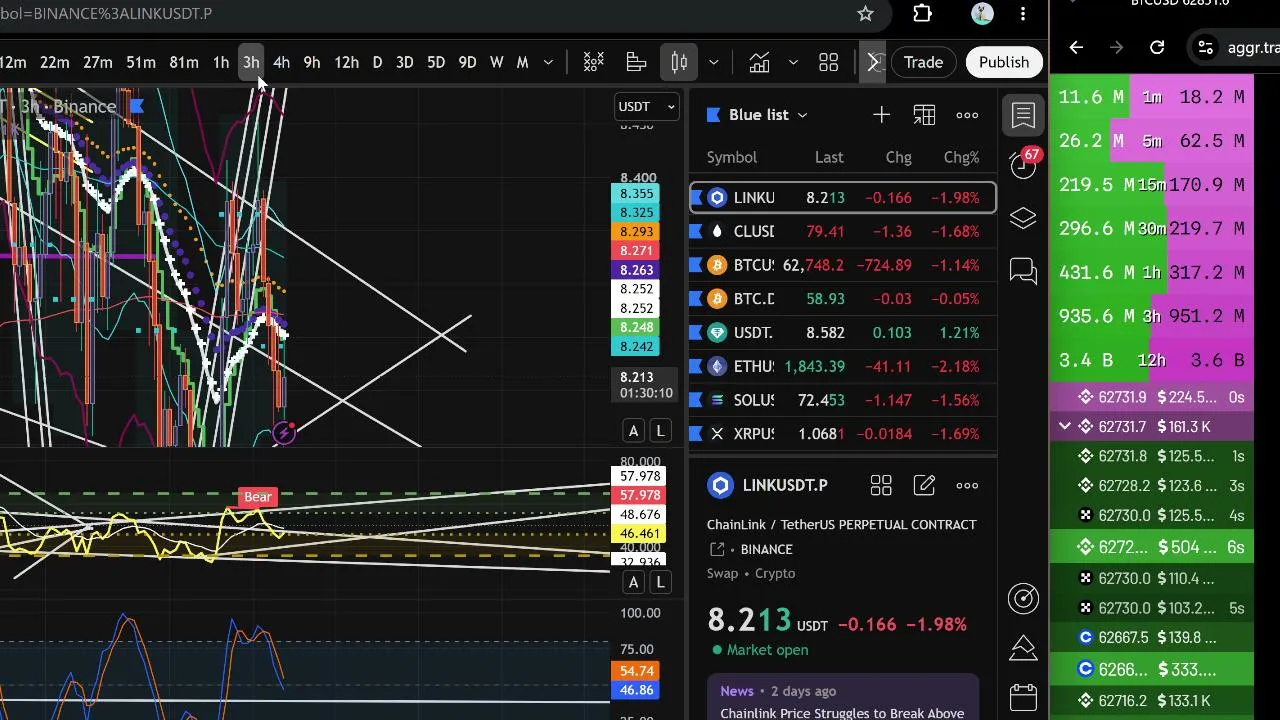
Task: Switch to the 4h timeframe
Action: click(281, 62)
